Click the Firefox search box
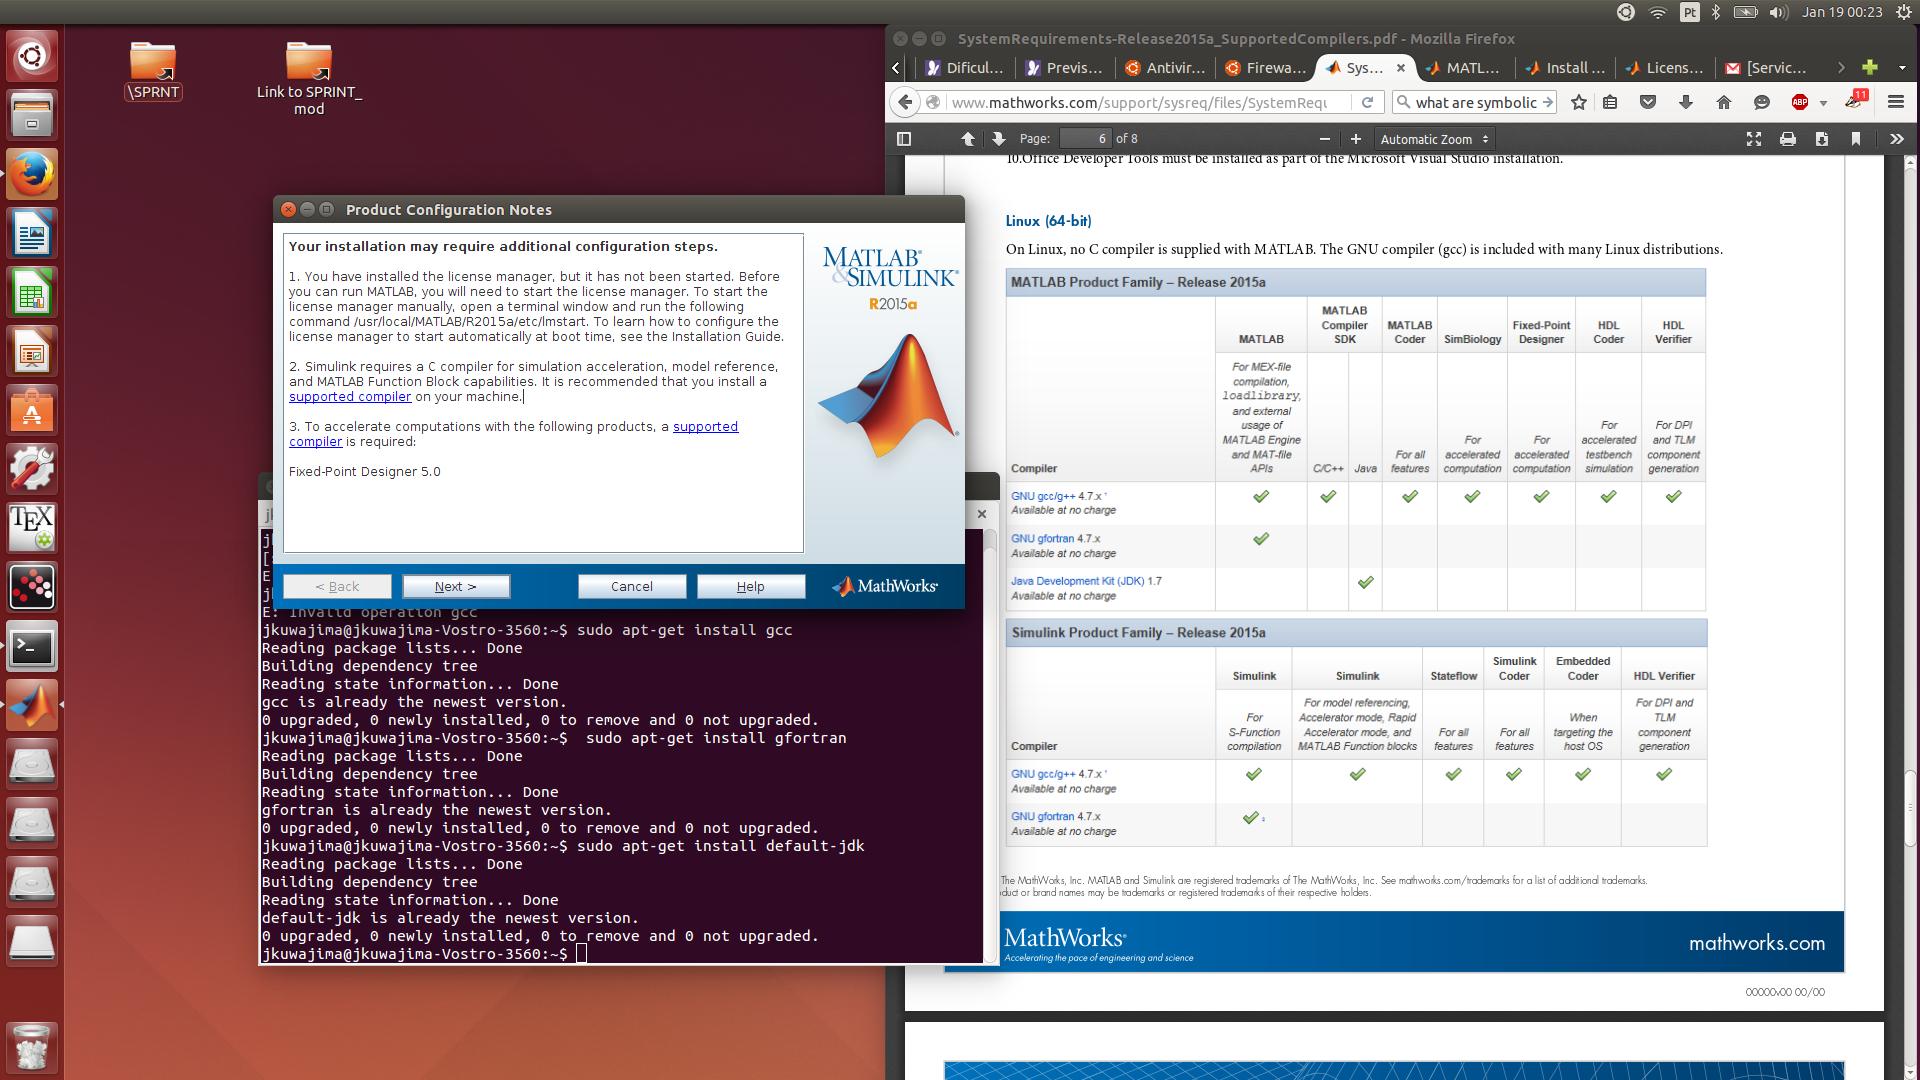1920x1080 pixels. tap(1476, 102)
